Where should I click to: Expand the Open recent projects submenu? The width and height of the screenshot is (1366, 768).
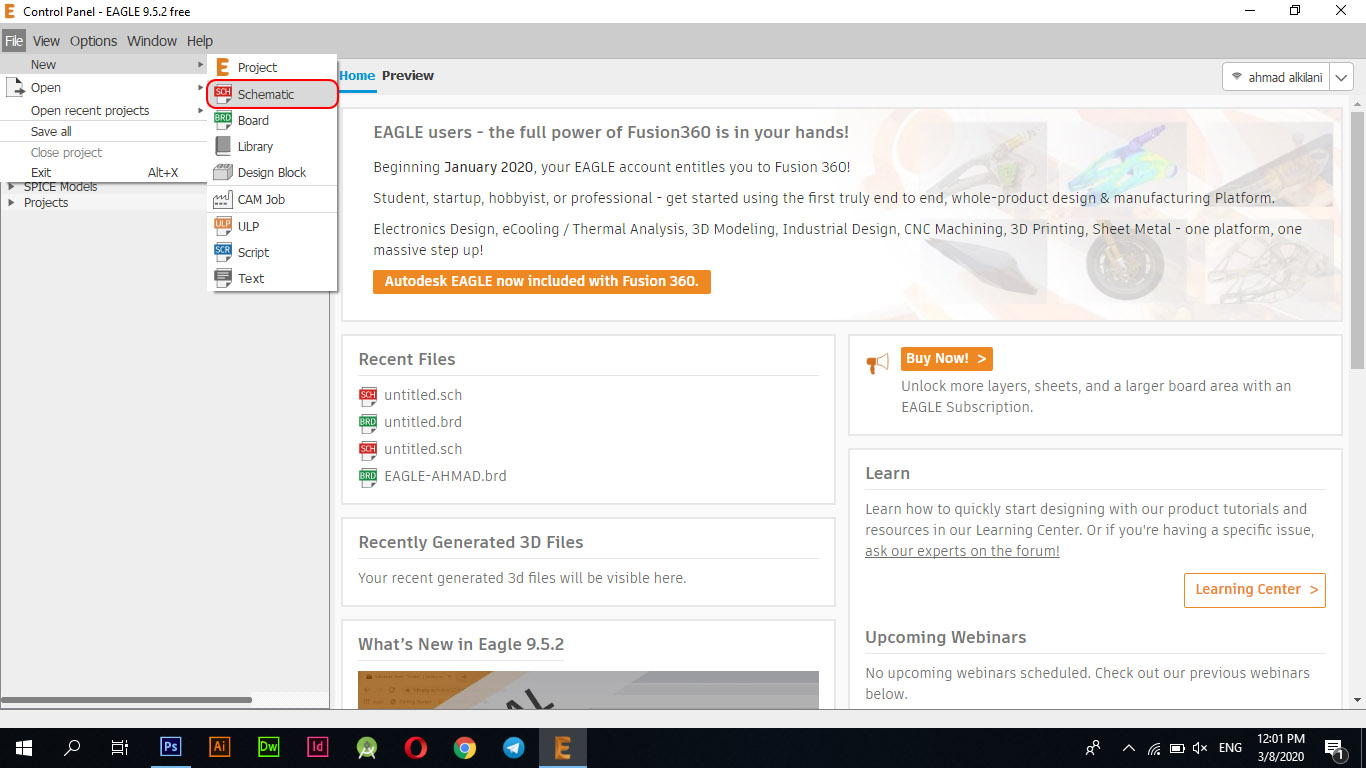pyautogui.click(x=104, y=110)
